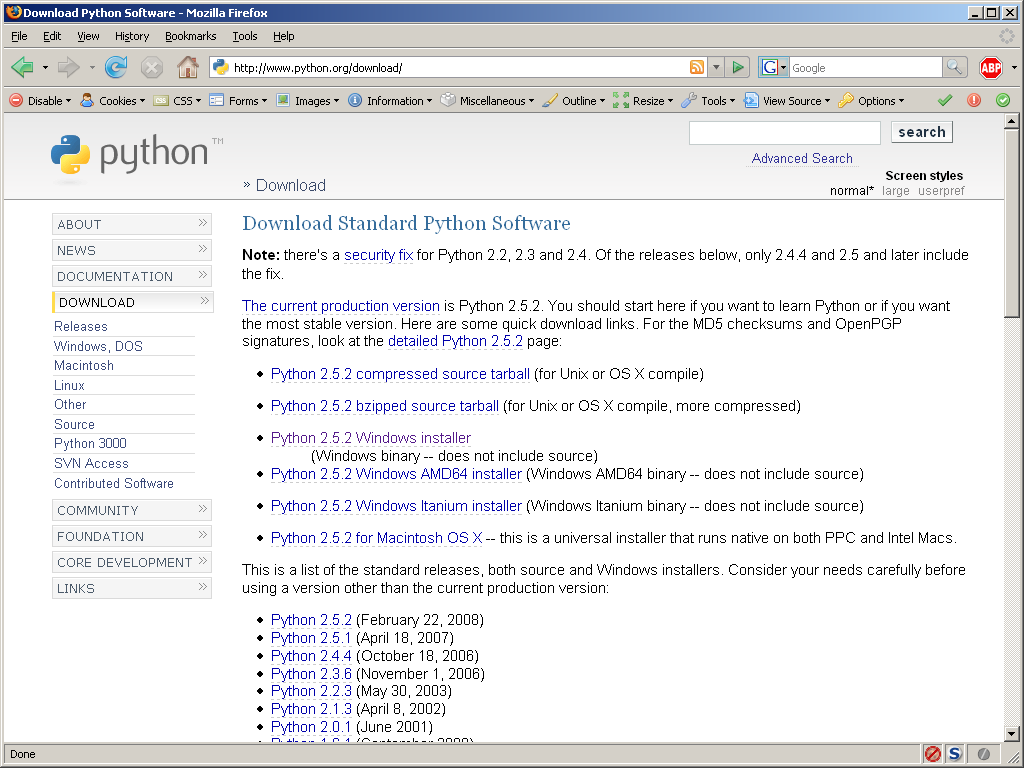Click the NoScript S icon in status bar
This screenshot has height=768, width=1024.
pos(955,754)
